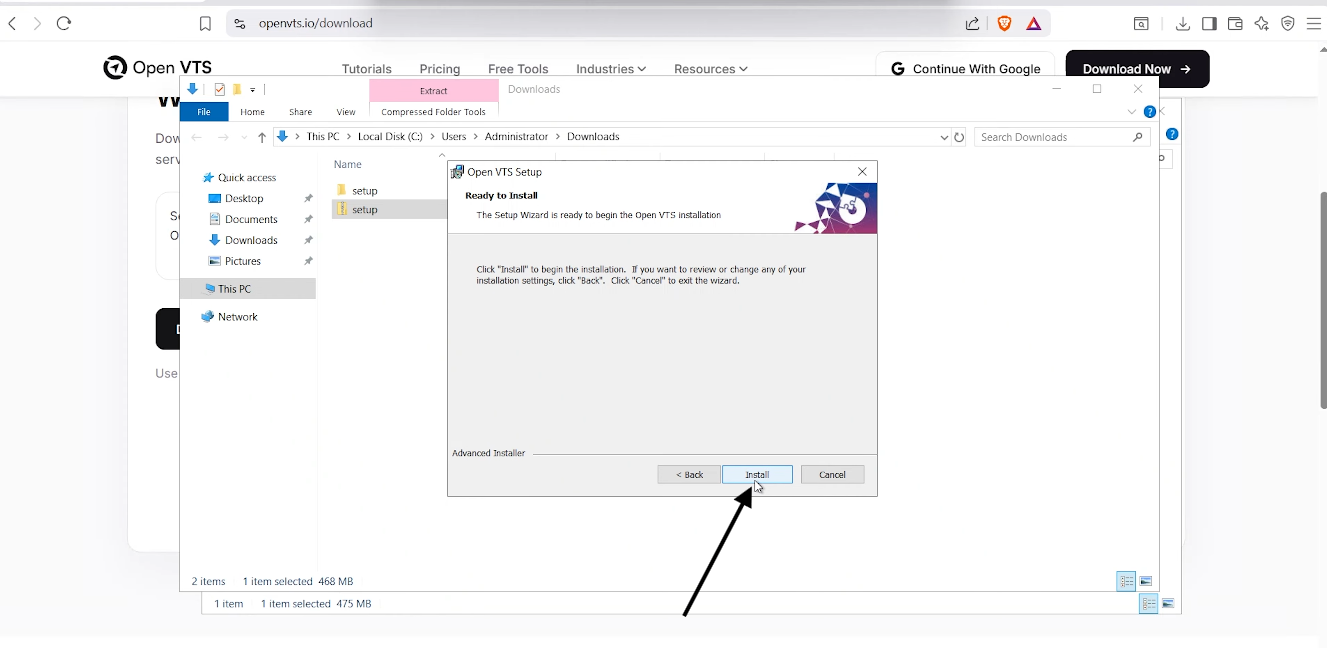Click Local Disk (C:) breadcrumb
Screen dimensions: 1327x648
(390, 136)
